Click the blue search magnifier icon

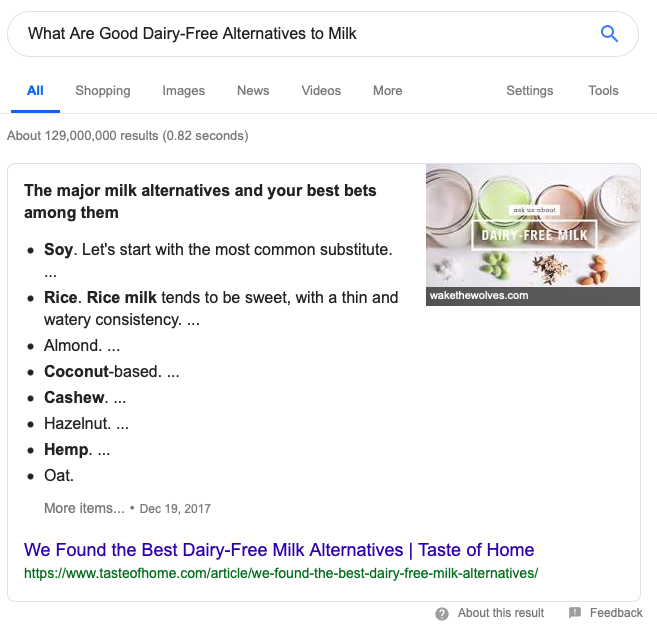(609, 34)
